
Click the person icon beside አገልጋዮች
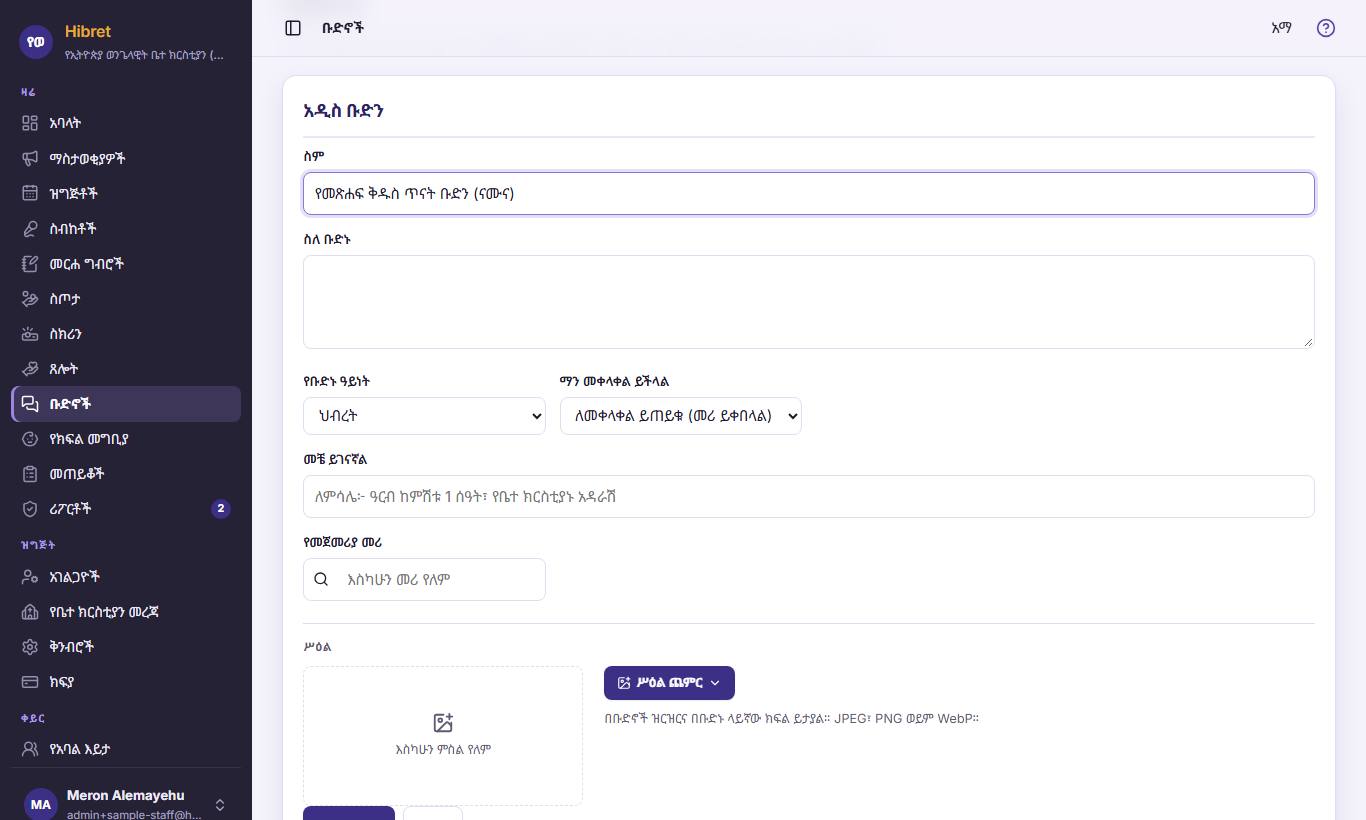tap(30, 576)
